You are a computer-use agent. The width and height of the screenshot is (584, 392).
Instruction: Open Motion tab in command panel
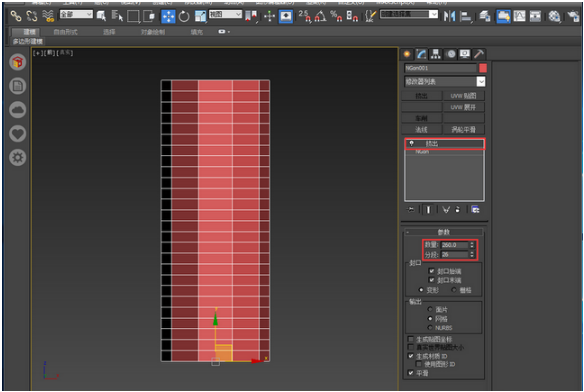[x=451, y=54]
